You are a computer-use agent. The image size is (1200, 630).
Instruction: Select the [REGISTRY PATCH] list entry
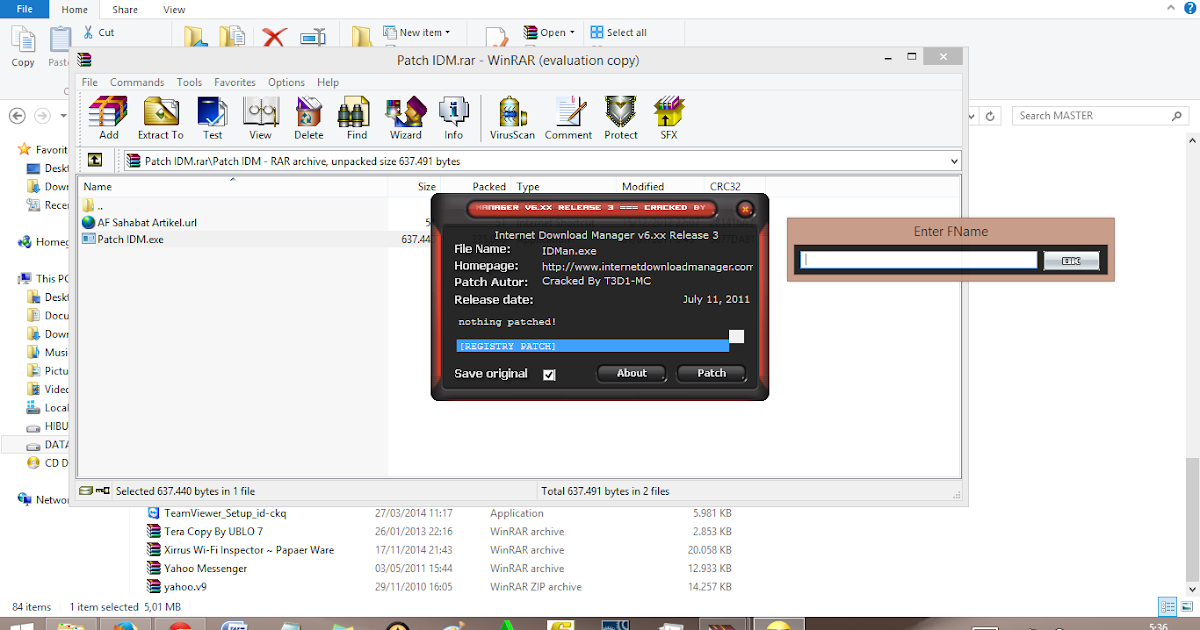[592, 346]
